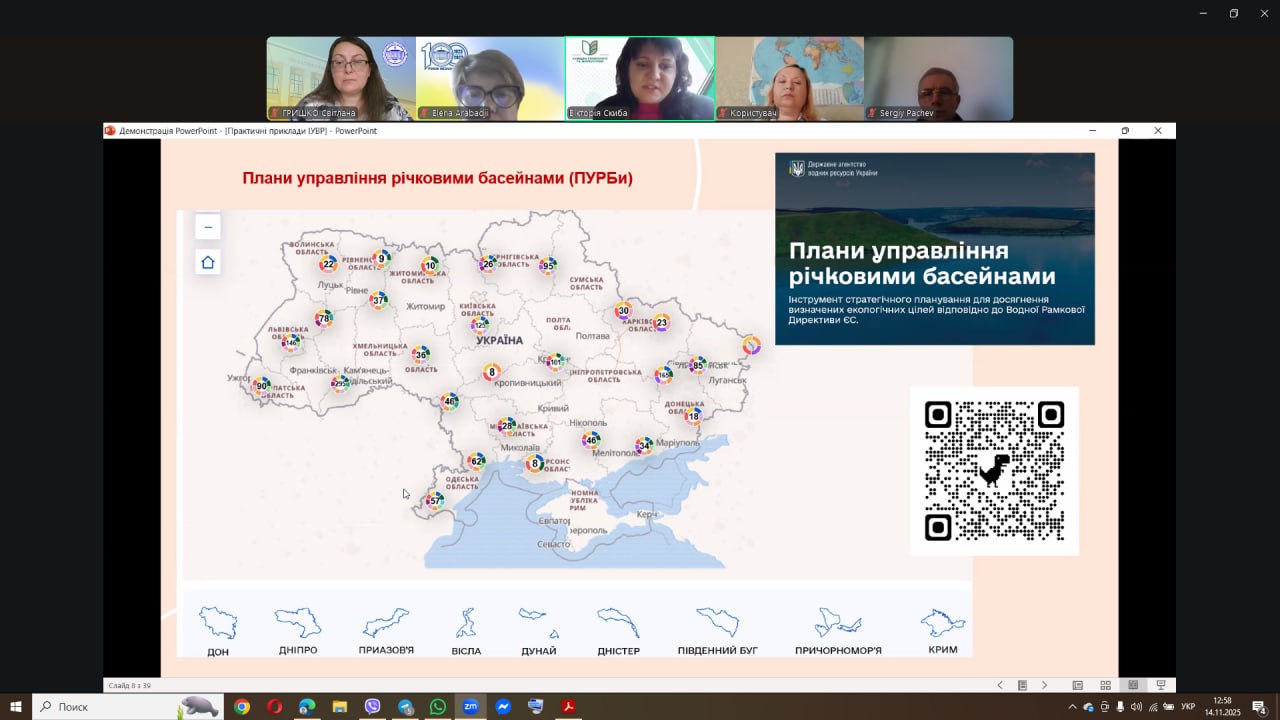Open Viber from the taskbar
The width and height of the screenshot is (1280, 720).
coord(373,707)
